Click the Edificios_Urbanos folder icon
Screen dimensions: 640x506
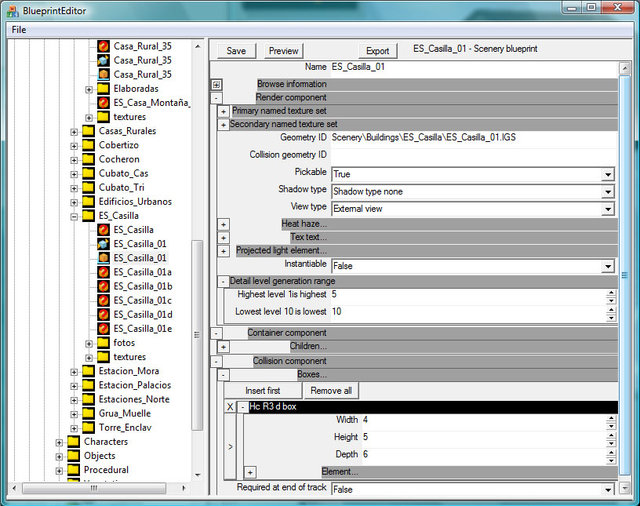88,201
